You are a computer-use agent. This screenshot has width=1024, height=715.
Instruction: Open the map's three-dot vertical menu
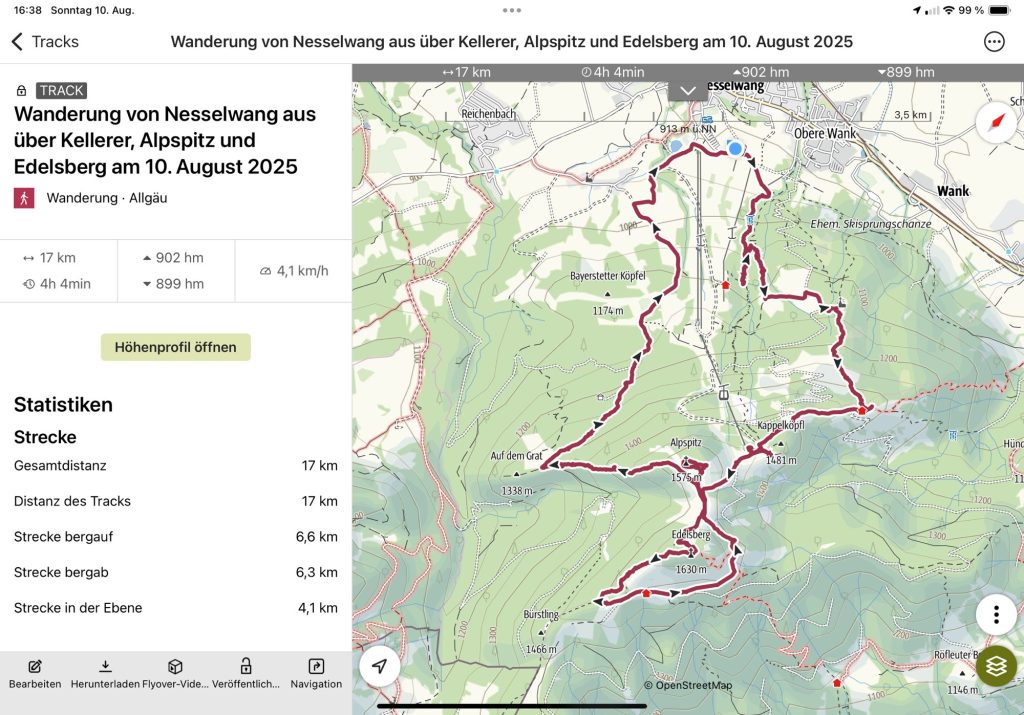click(996, 614)
